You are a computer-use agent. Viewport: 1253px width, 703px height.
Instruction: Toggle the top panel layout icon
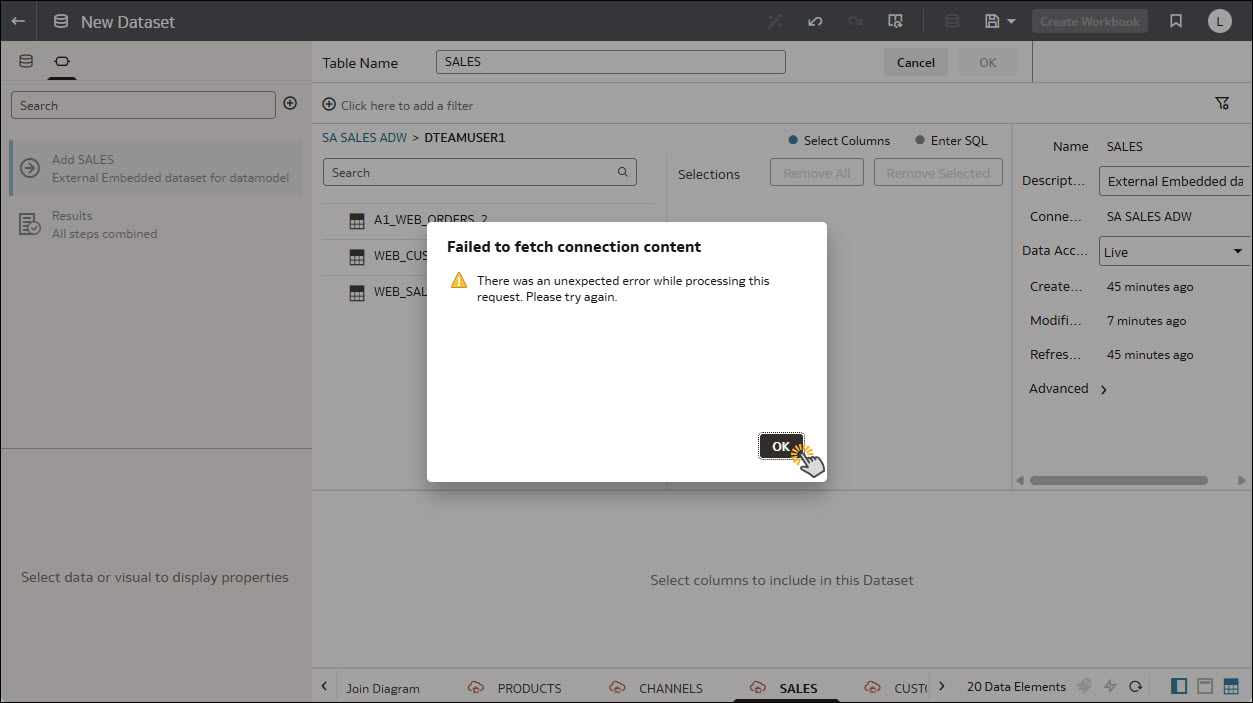click(x=1205, y=686)
